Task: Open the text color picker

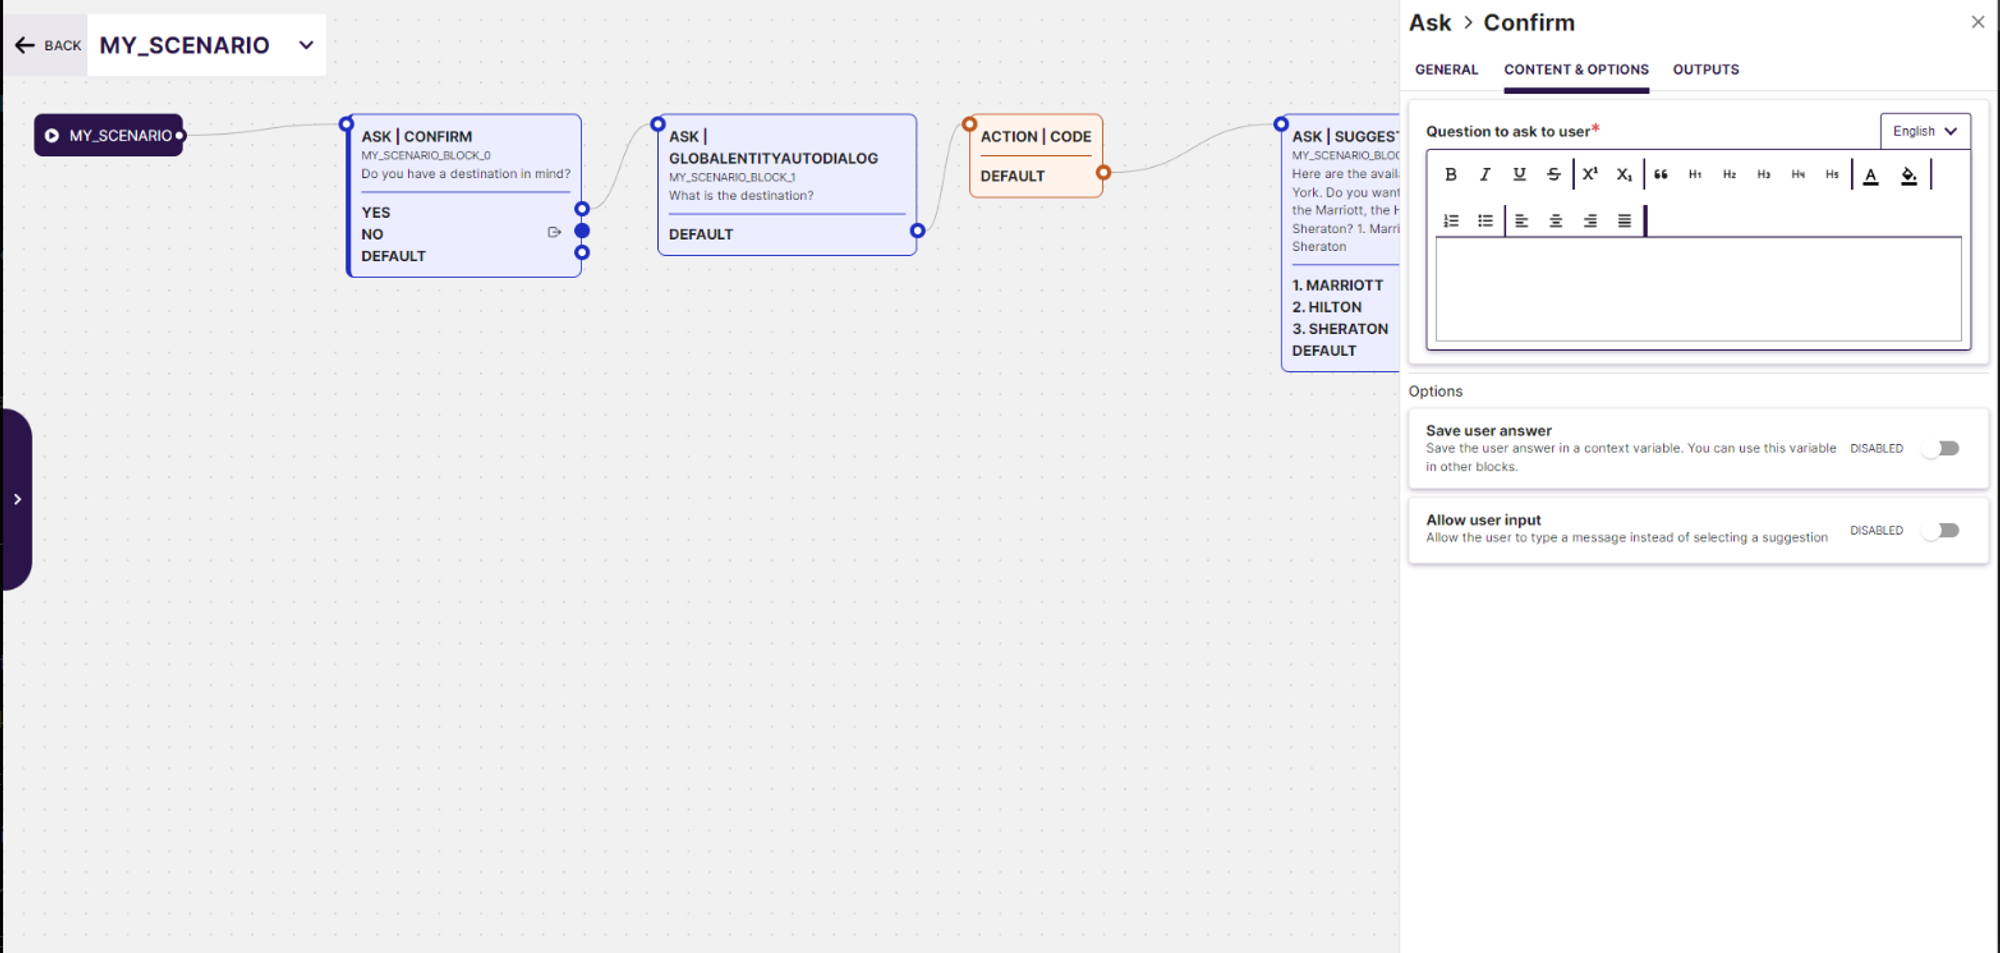Action: (x=1871, y=175)
